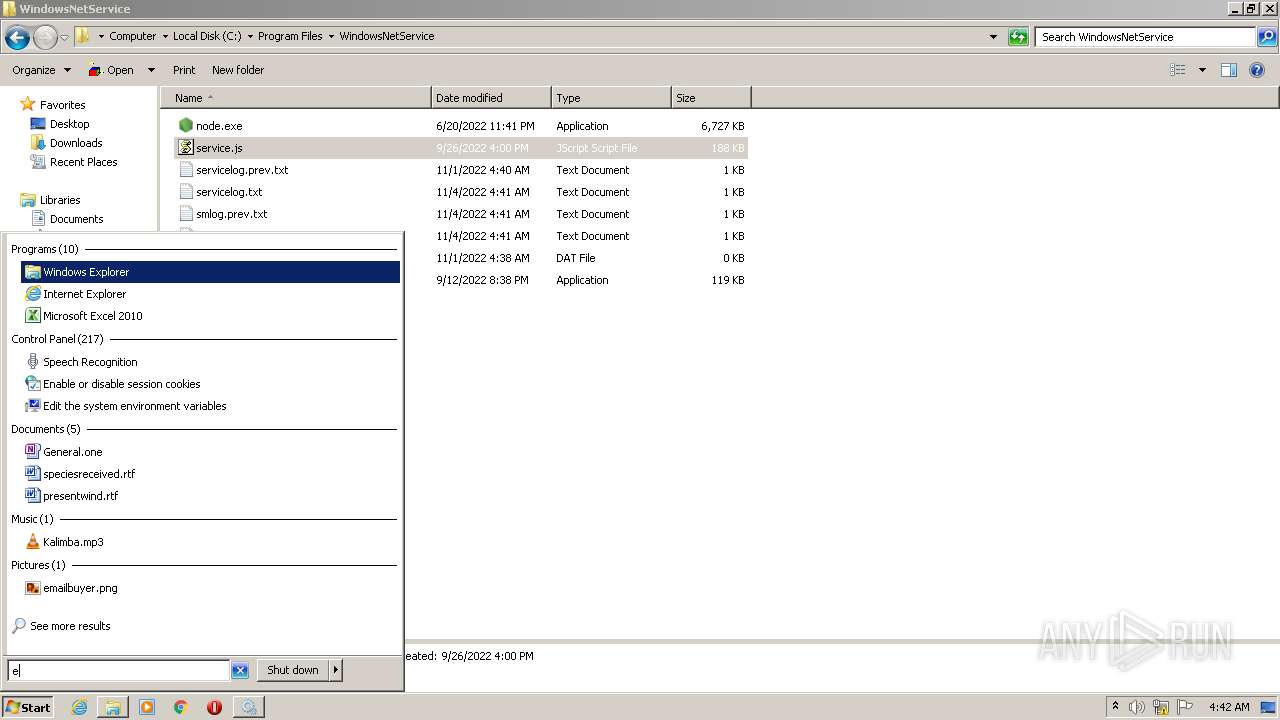
Task: Open Desktop in Favorites
Action: [x=69, y=124]
